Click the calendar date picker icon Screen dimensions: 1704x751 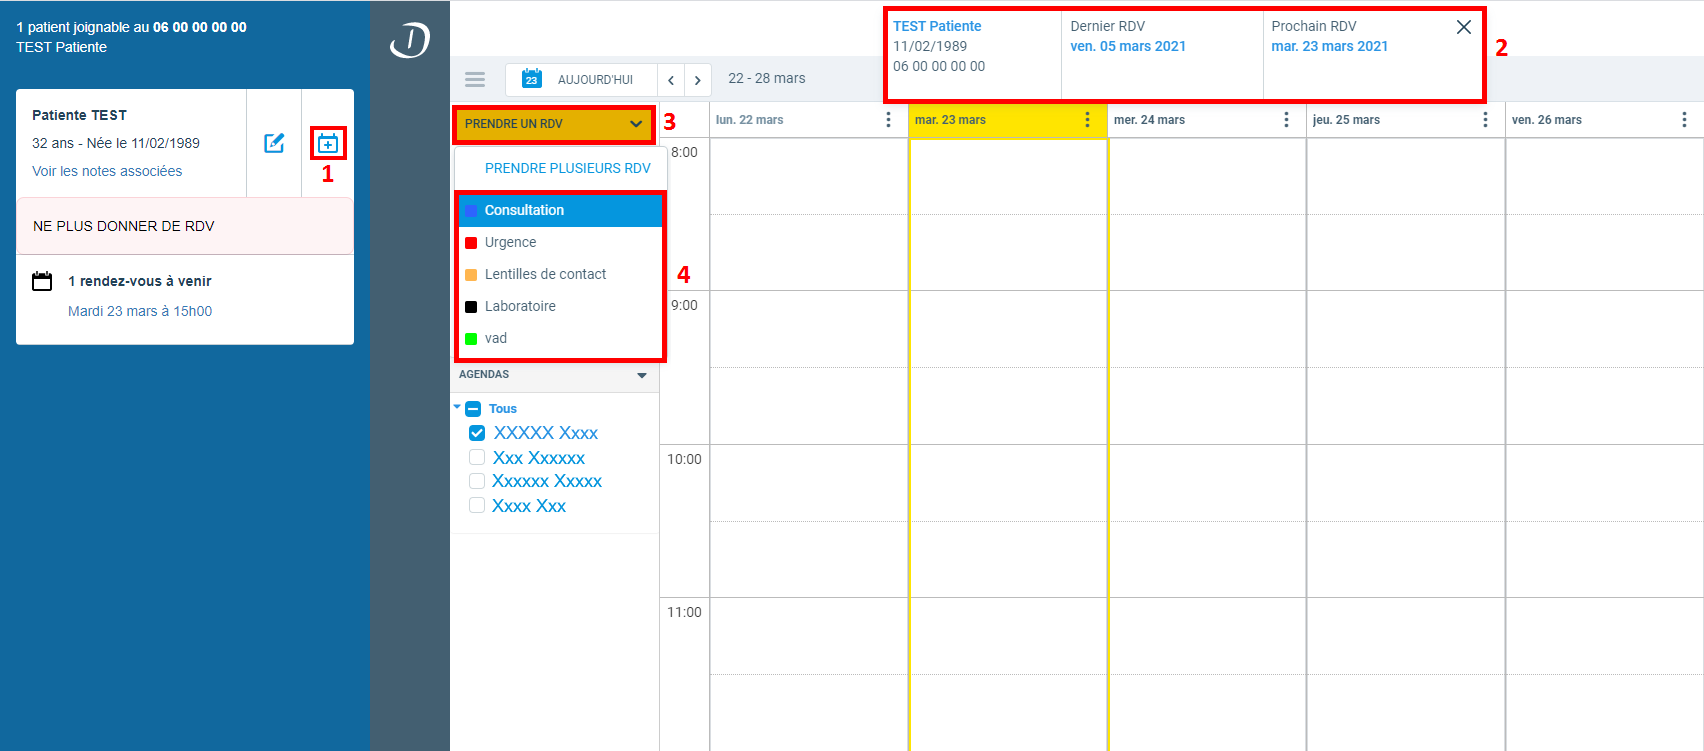(532, 79)
